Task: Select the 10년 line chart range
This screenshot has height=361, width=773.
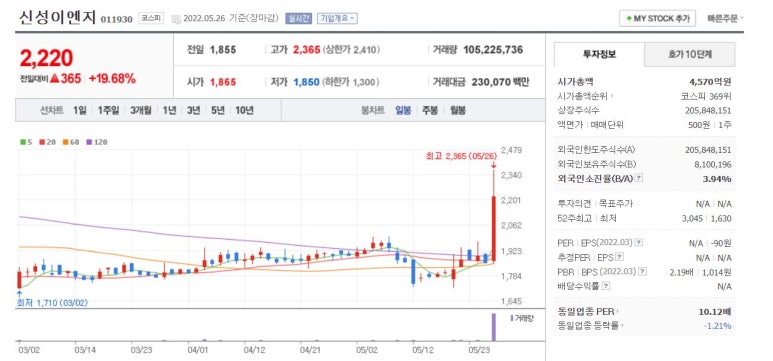Action: pos(245,110)
